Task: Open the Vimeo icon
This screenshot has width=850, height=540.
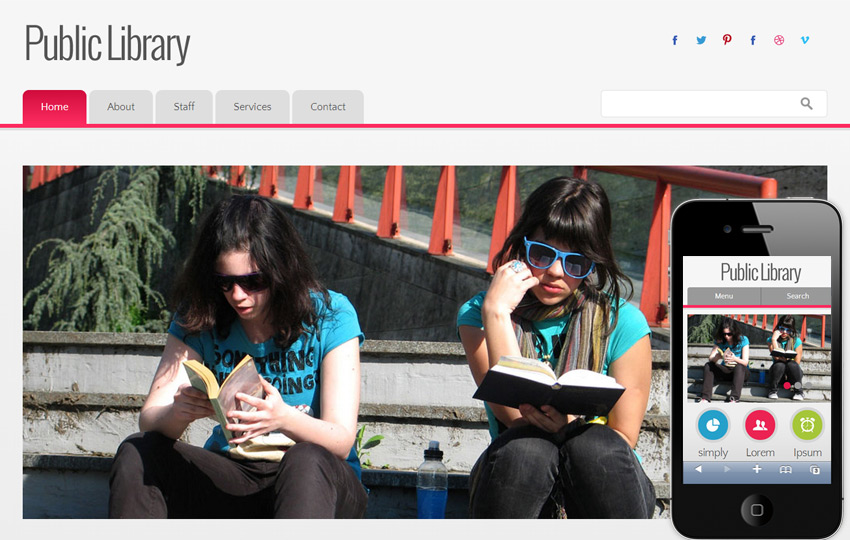Action: 805,40
